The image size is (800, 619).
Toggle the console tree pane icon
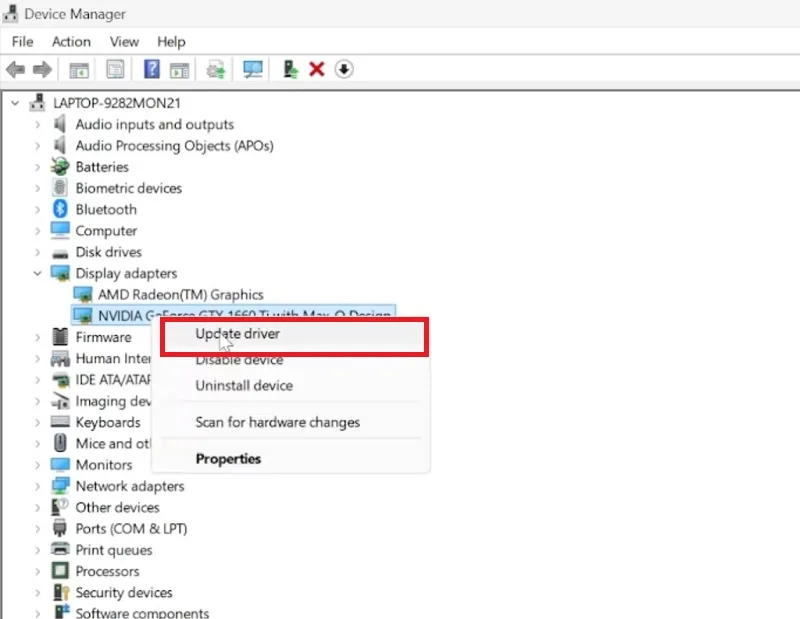point(79,69)
